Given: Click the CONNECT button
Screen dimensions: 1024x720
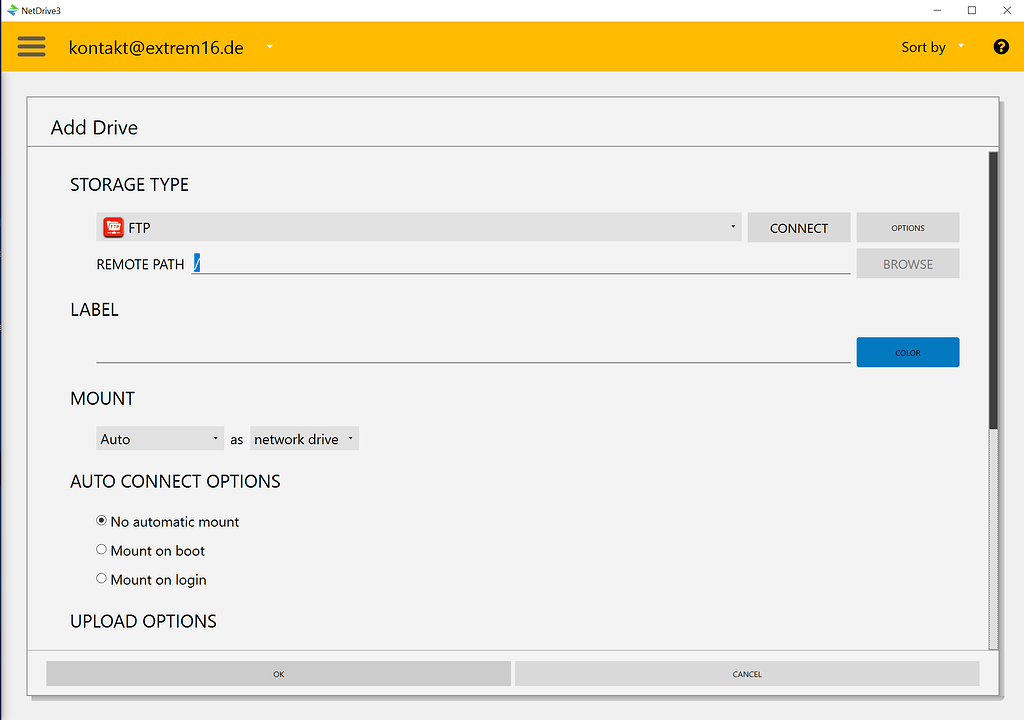Looking at the screenshot, I should tap(798, 227).
